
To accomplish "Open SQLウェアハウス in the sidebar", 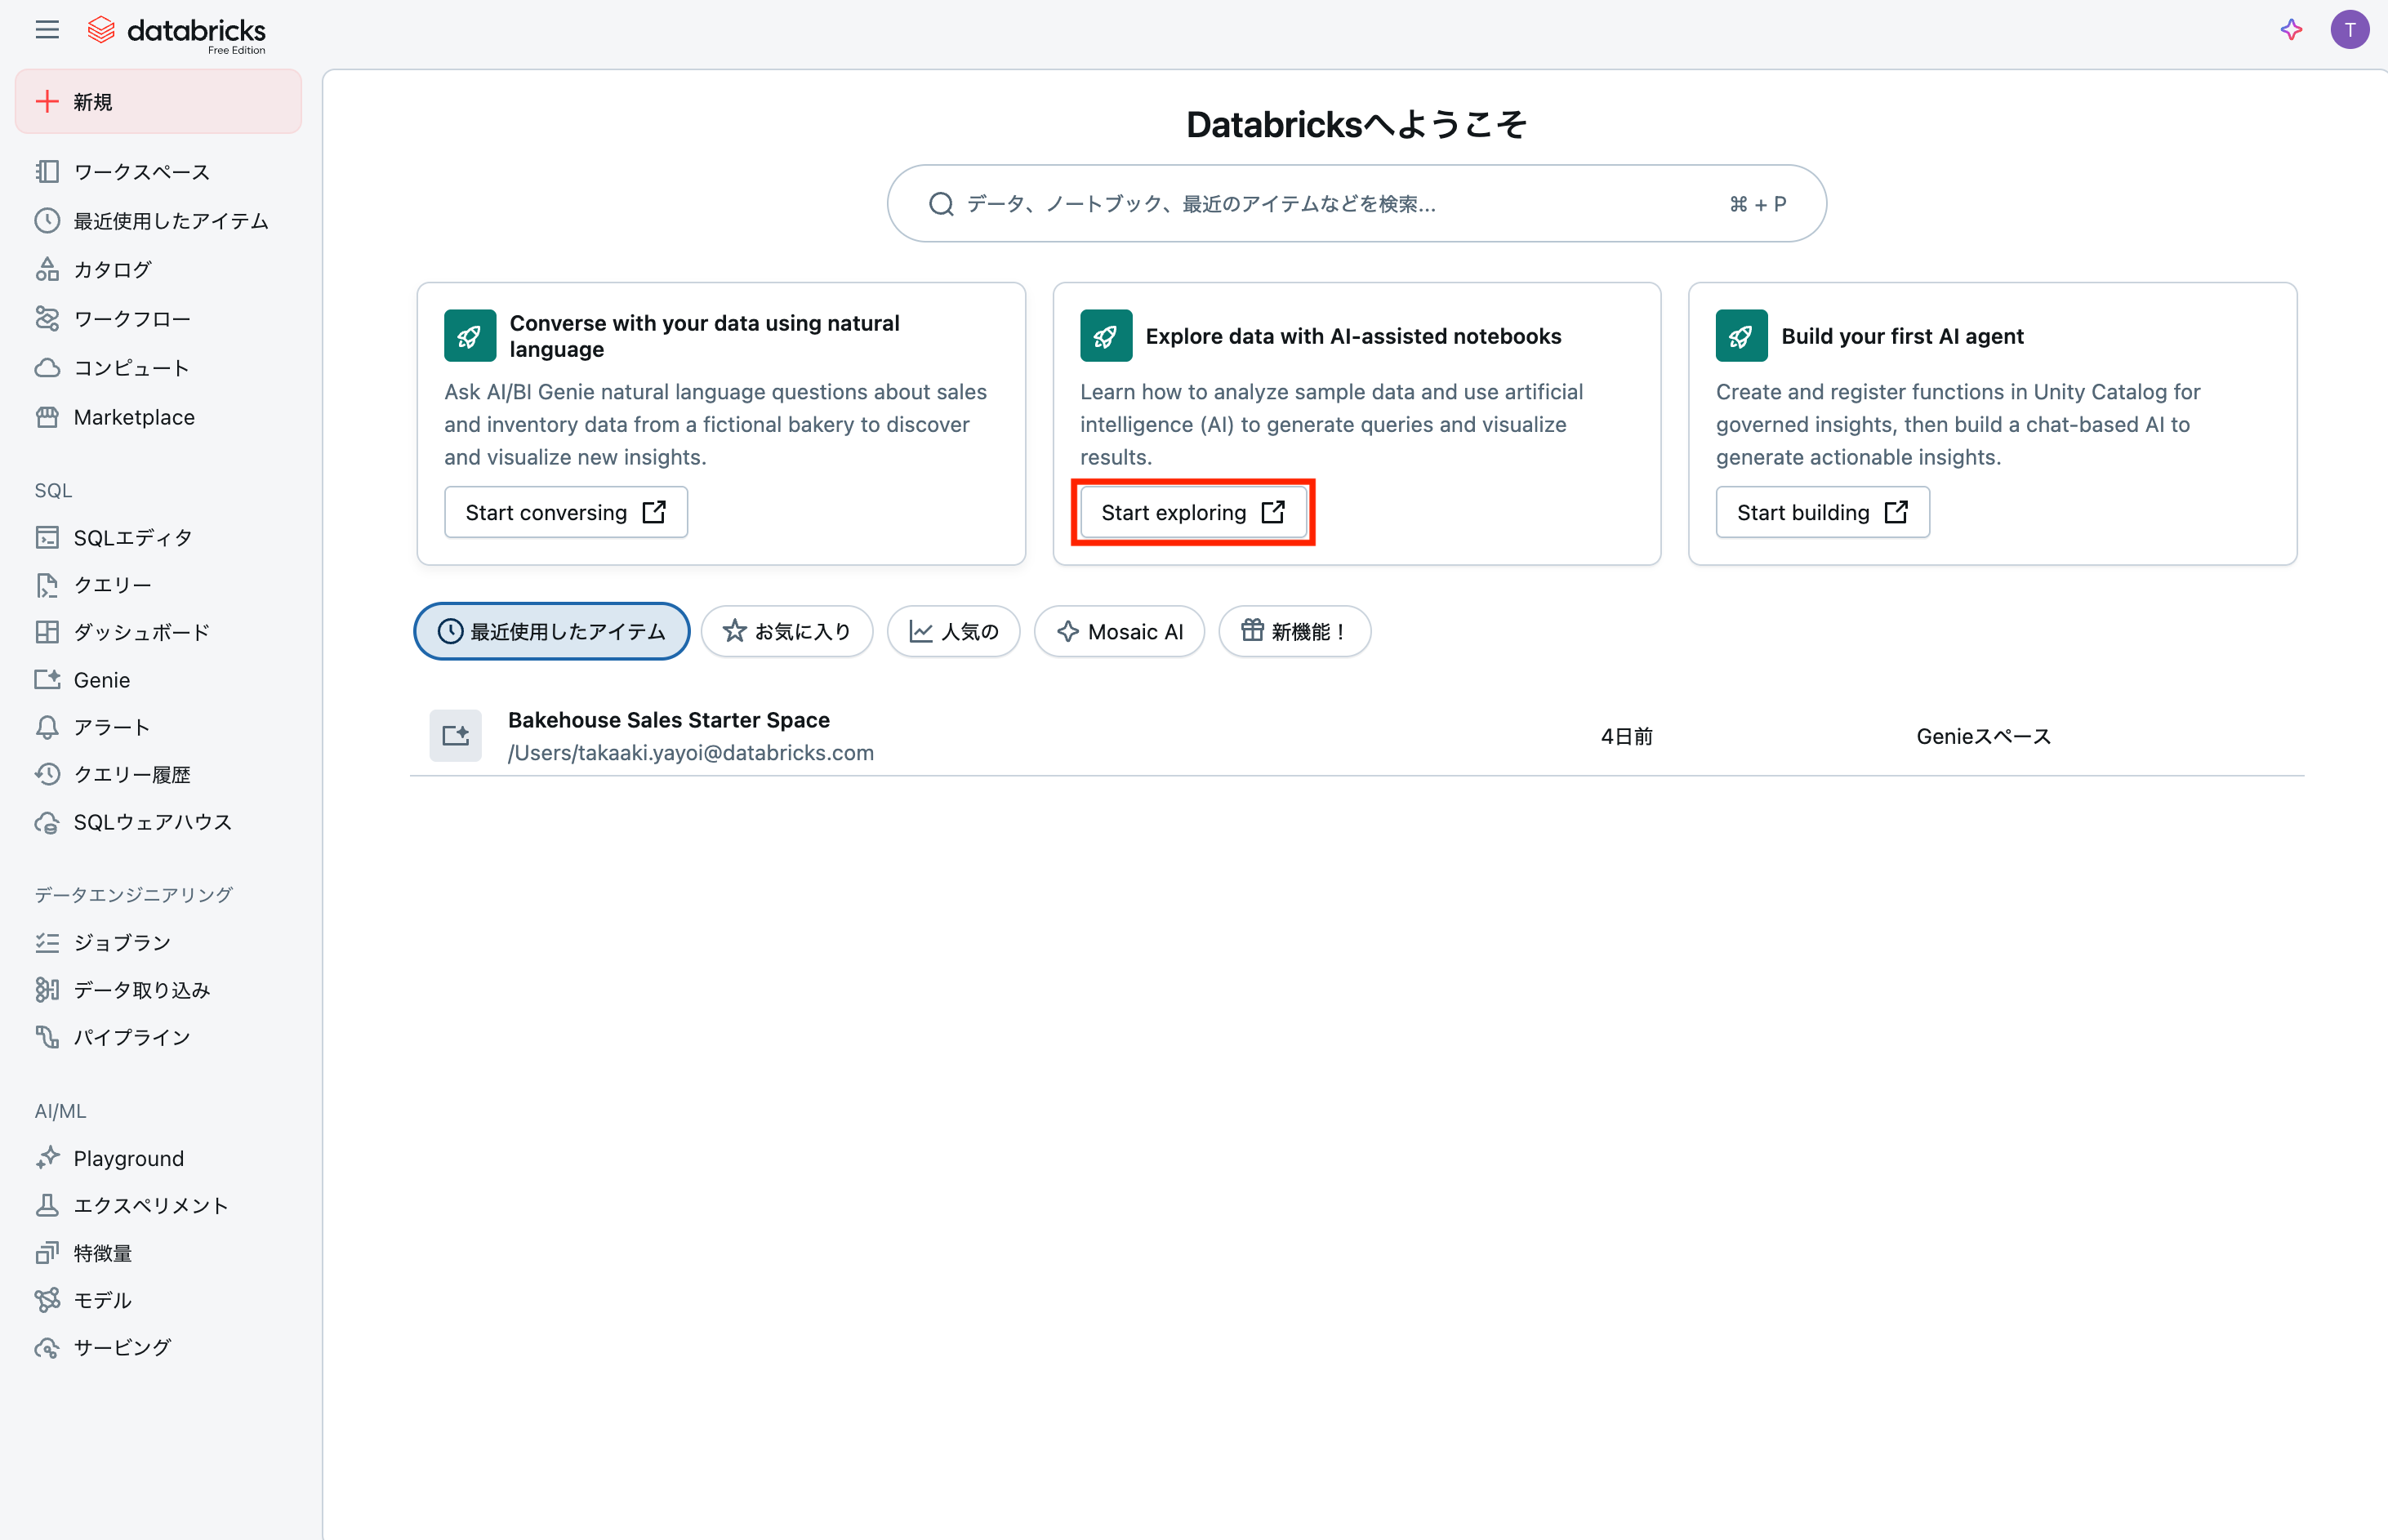I will (x=152, y=822).
